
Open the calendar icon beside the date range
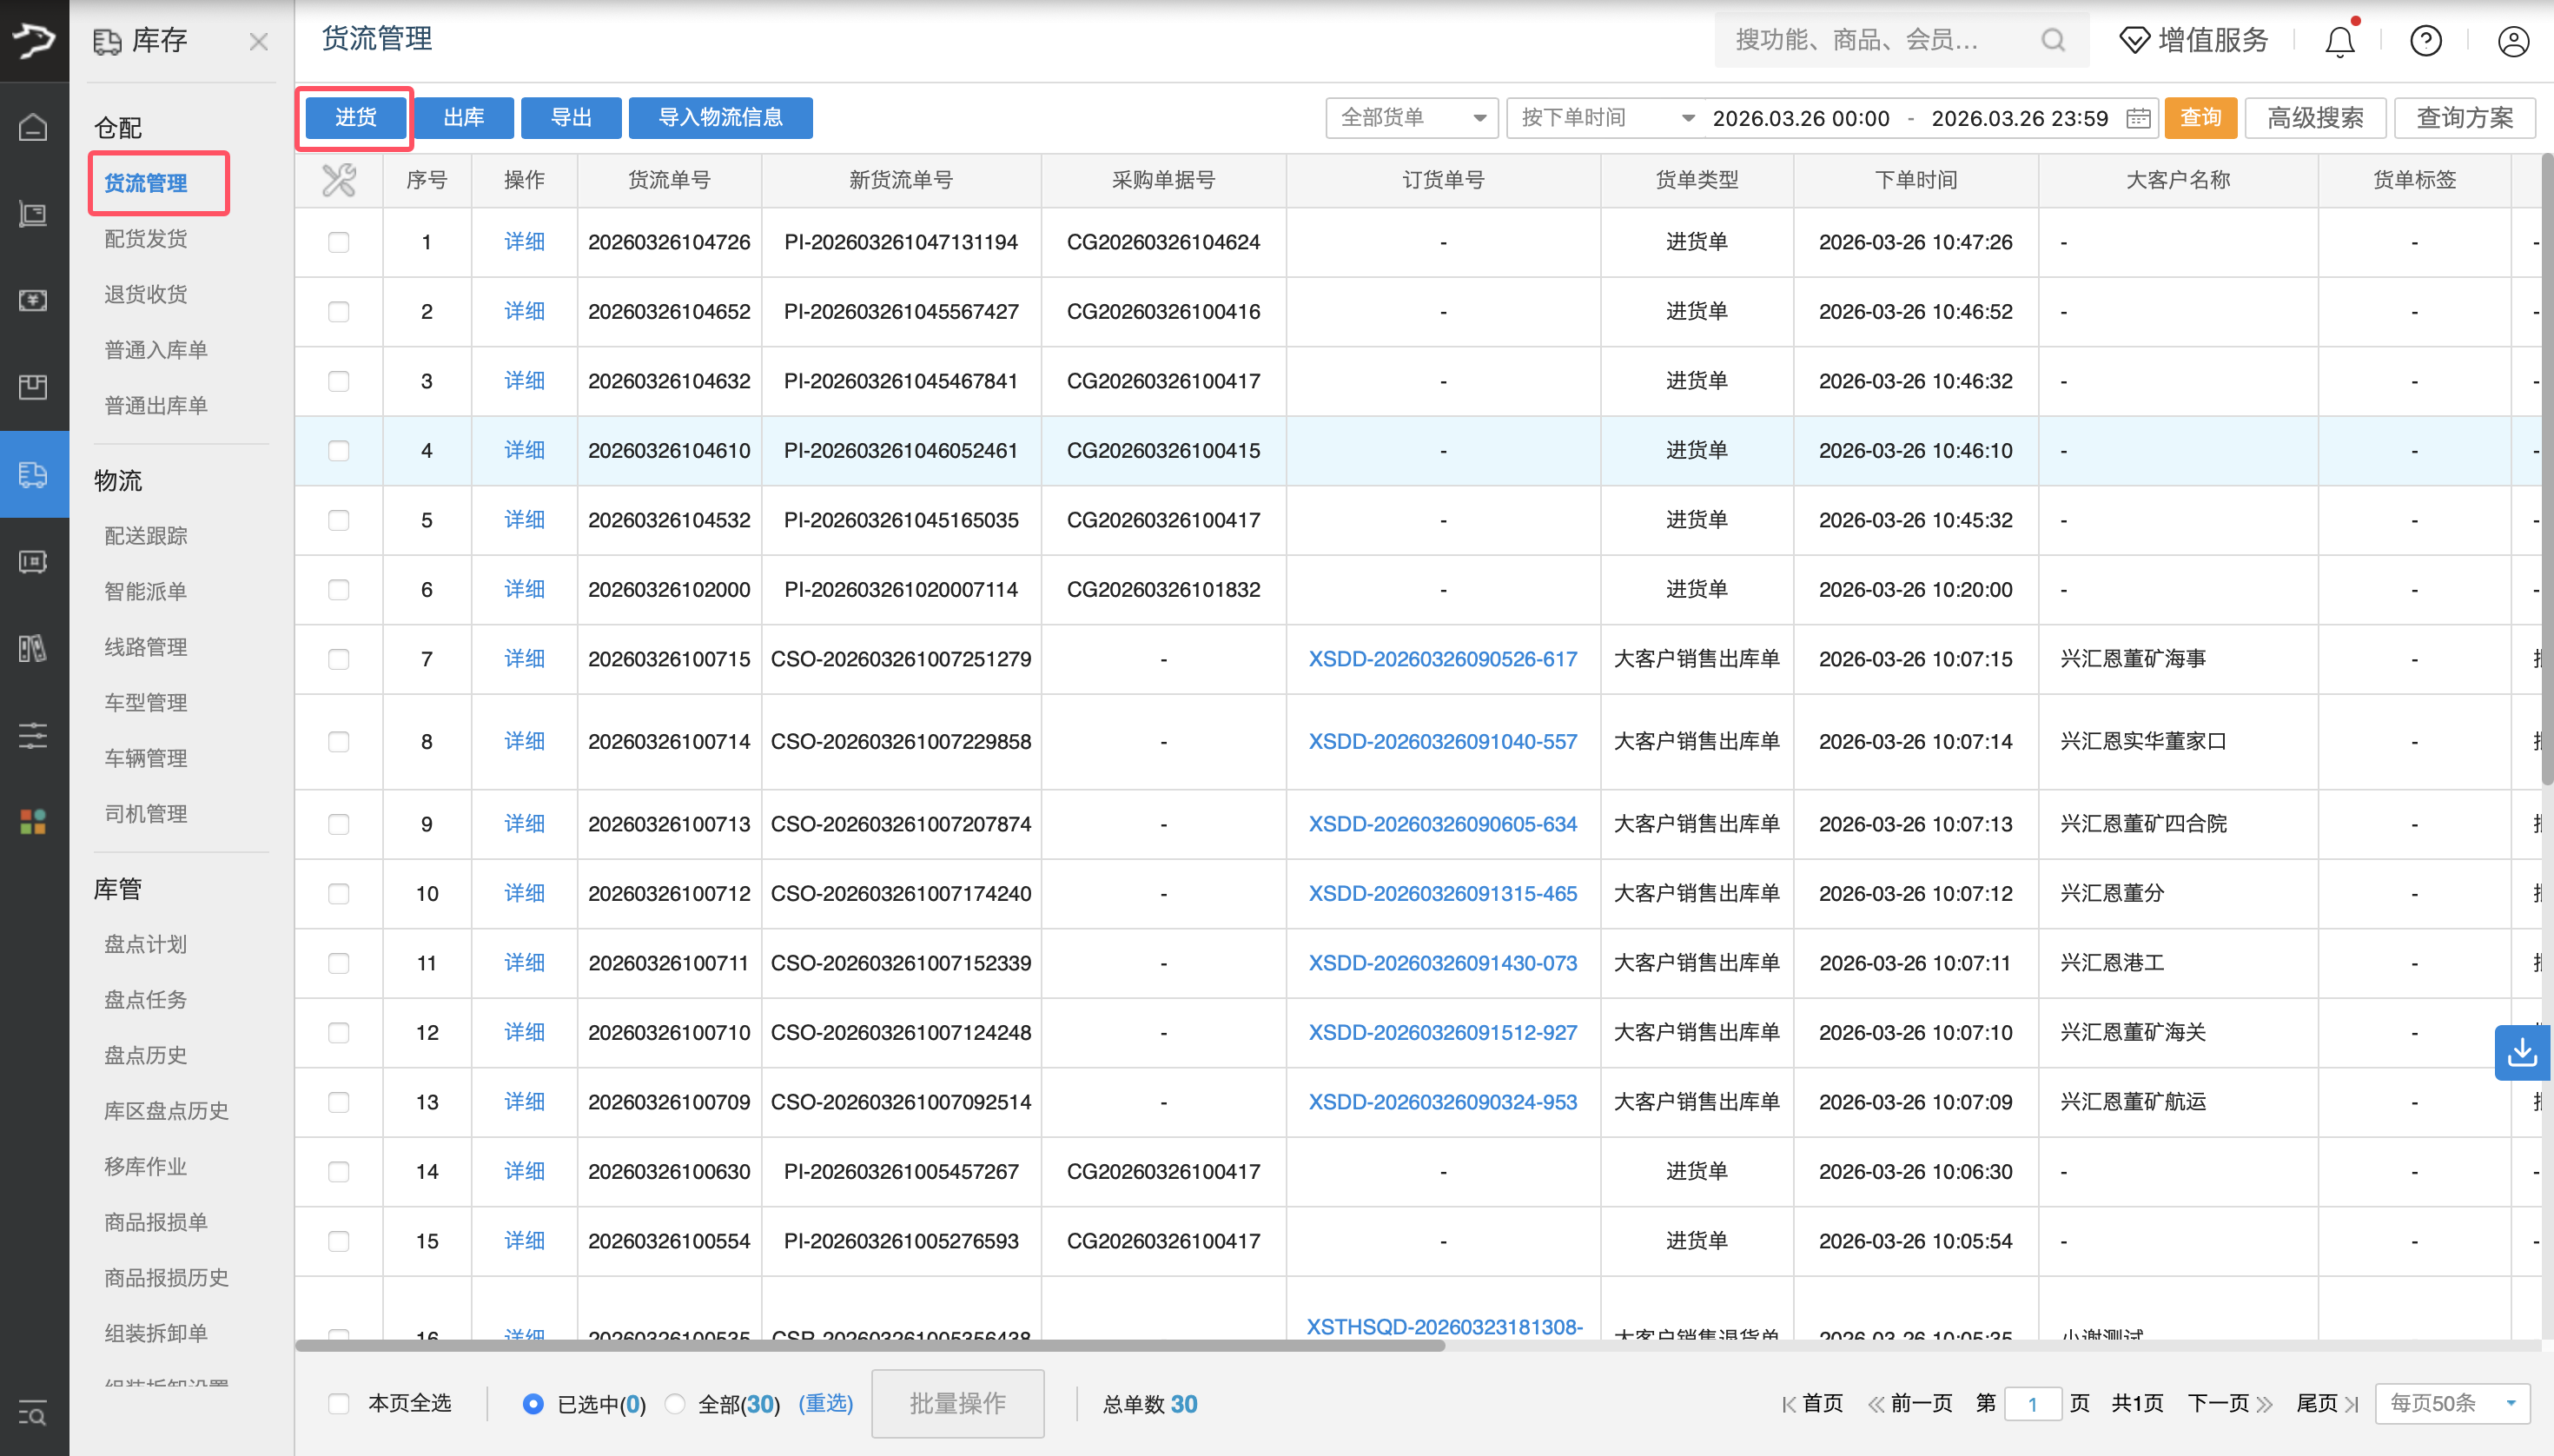(x=2137, y=117)
